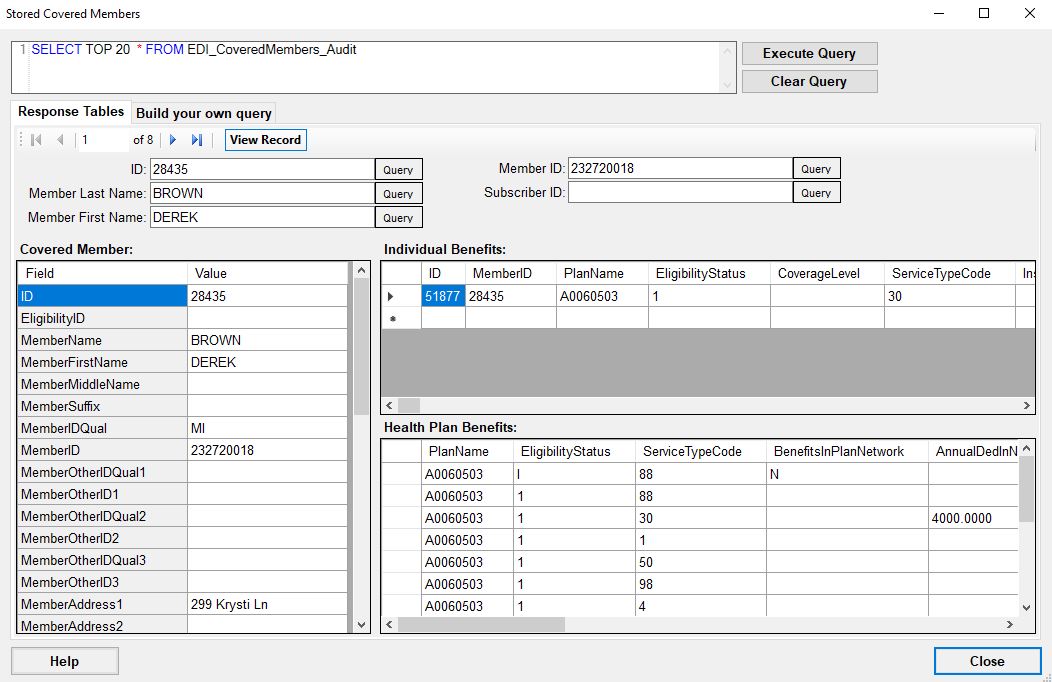Jump to last record arrow
Image resolution: width=1052 pixels, height=682 pixels.
[197, 139]
